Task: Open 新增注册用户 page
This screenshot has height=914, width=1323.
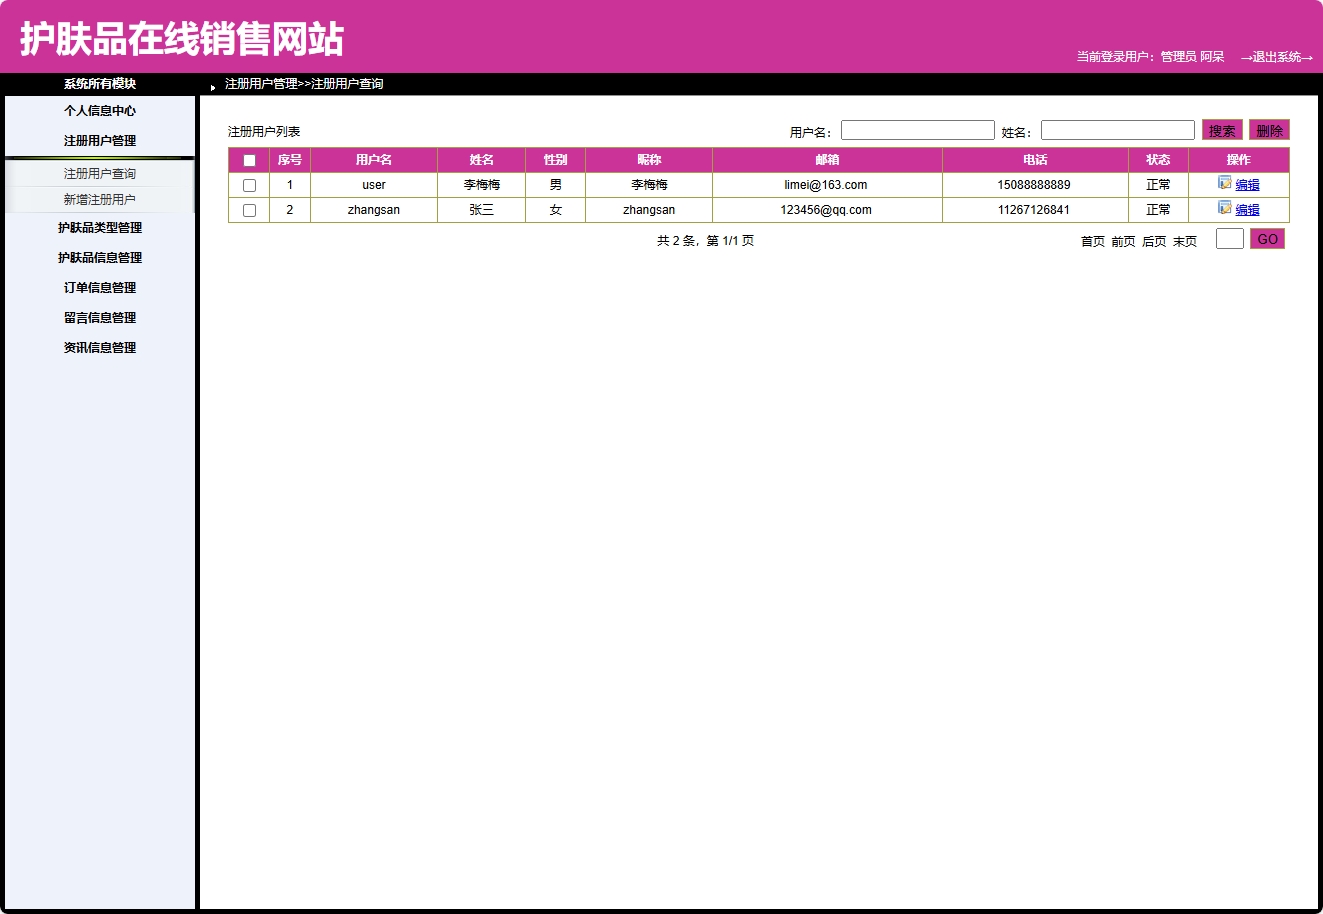Action: point(99,197)
